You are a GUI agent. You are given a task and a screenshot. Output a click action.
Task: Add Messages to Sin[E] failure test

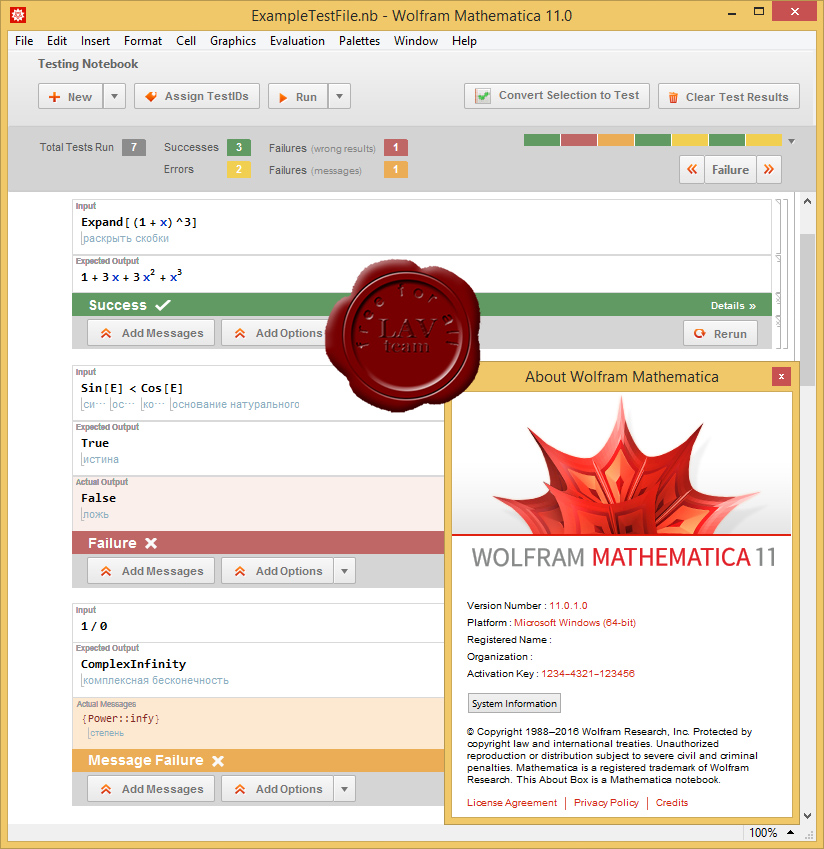click(151, 571)
